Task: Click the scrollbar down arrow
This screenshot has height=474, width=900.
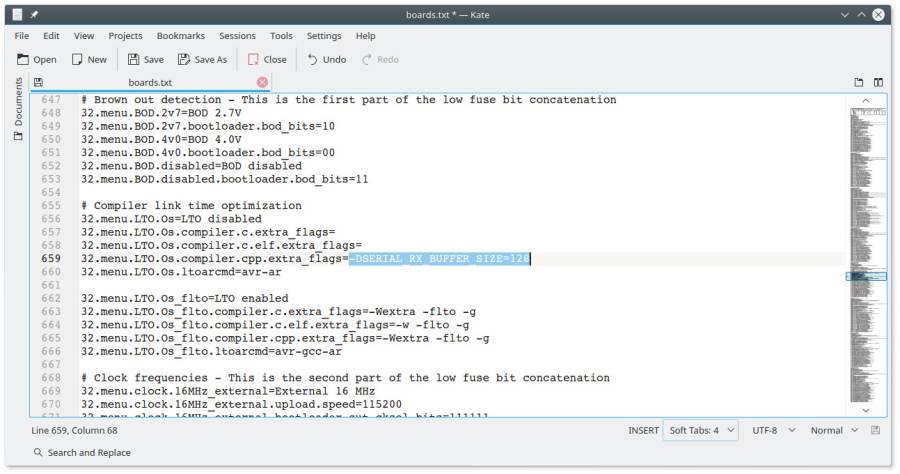Action: (x=866, y=410)
